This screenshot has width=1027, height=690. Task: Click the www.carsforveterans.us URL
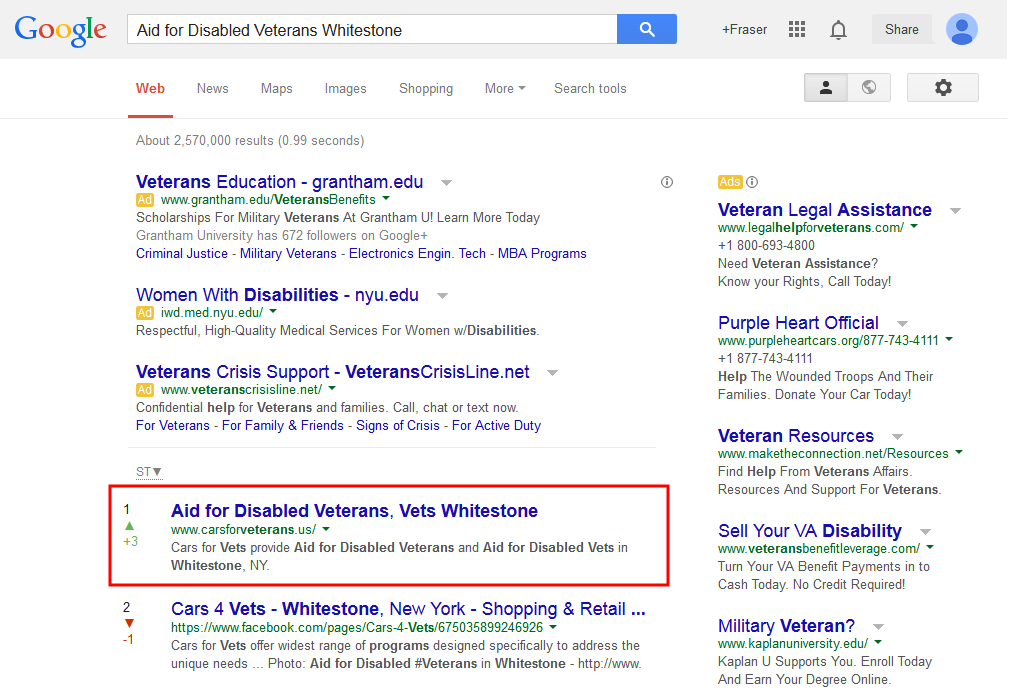click(x=243, y=529)
